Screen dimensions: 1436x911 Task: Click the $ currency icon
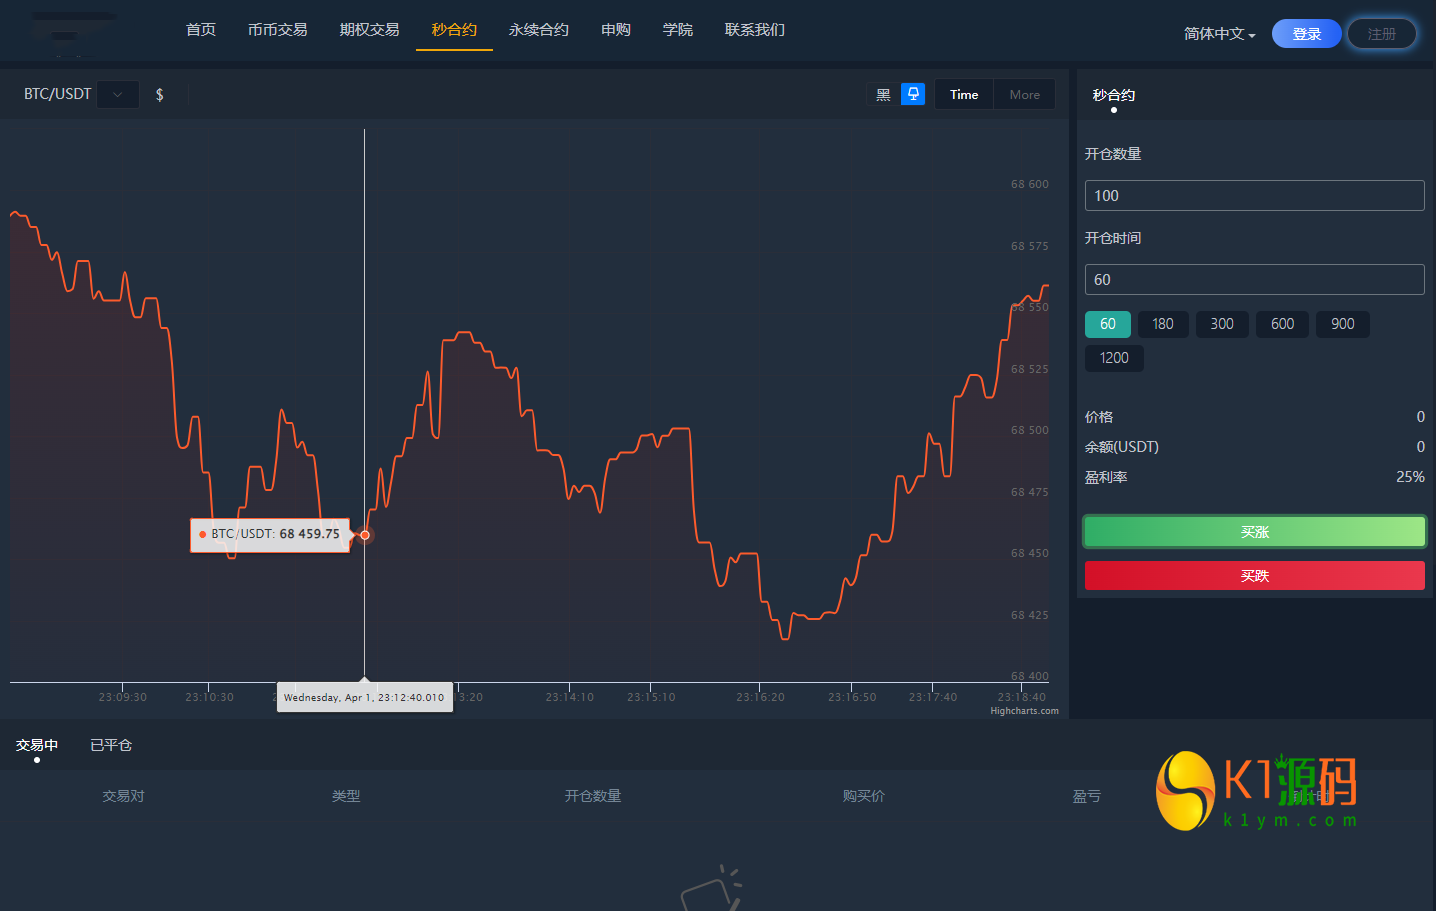tap(159, 93)
